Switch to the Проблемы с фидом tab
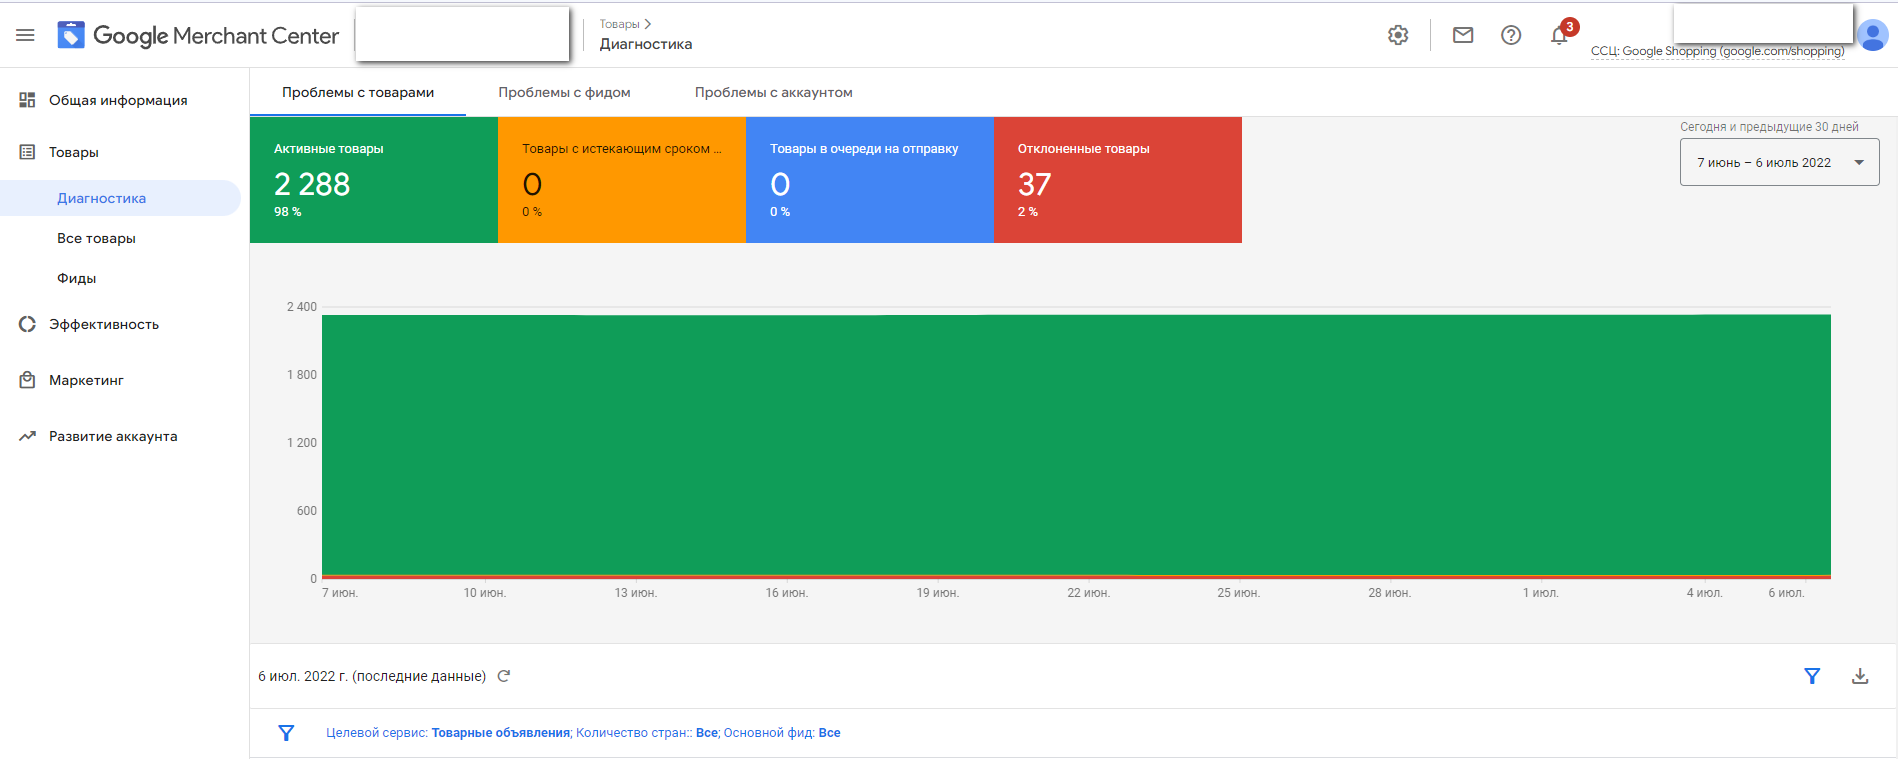The height and width of the screenshot is (759, 1898). (x=564, y=92)
